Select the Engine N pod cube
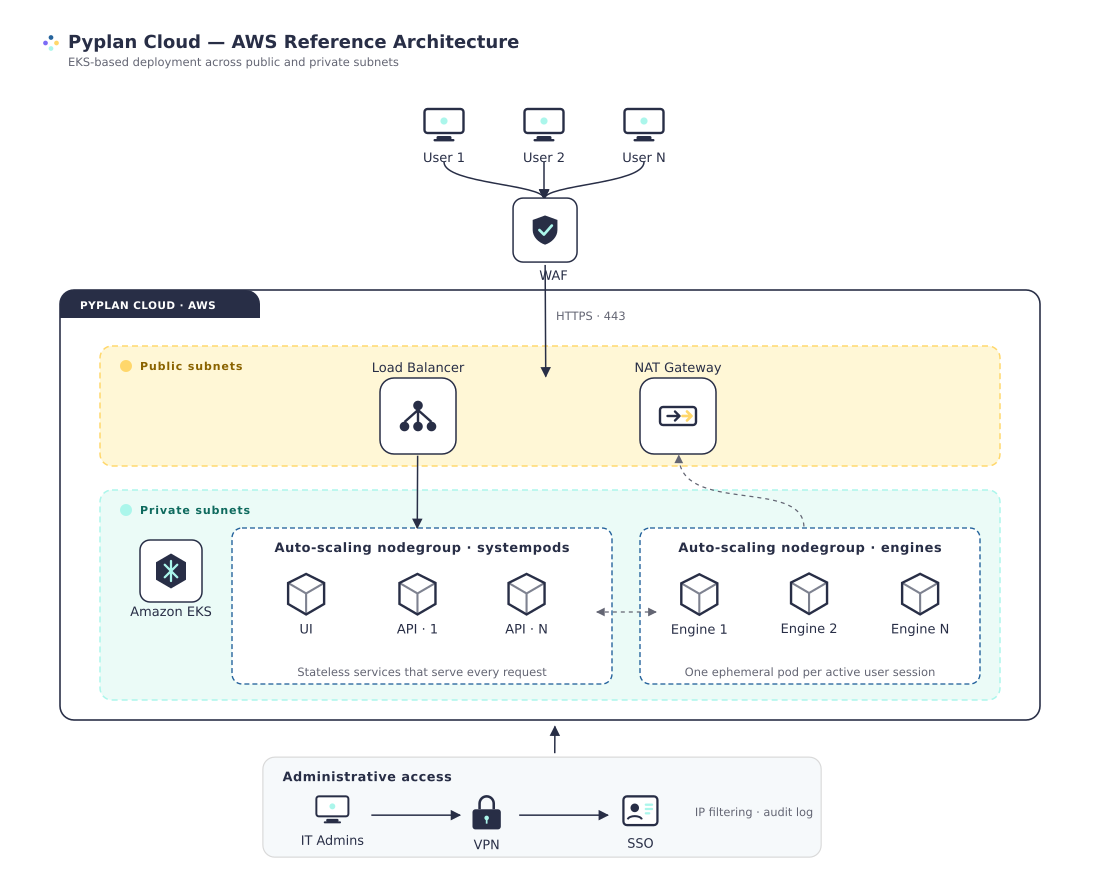This screenshot has height=880, width=1100. click(x=920, y=594)
